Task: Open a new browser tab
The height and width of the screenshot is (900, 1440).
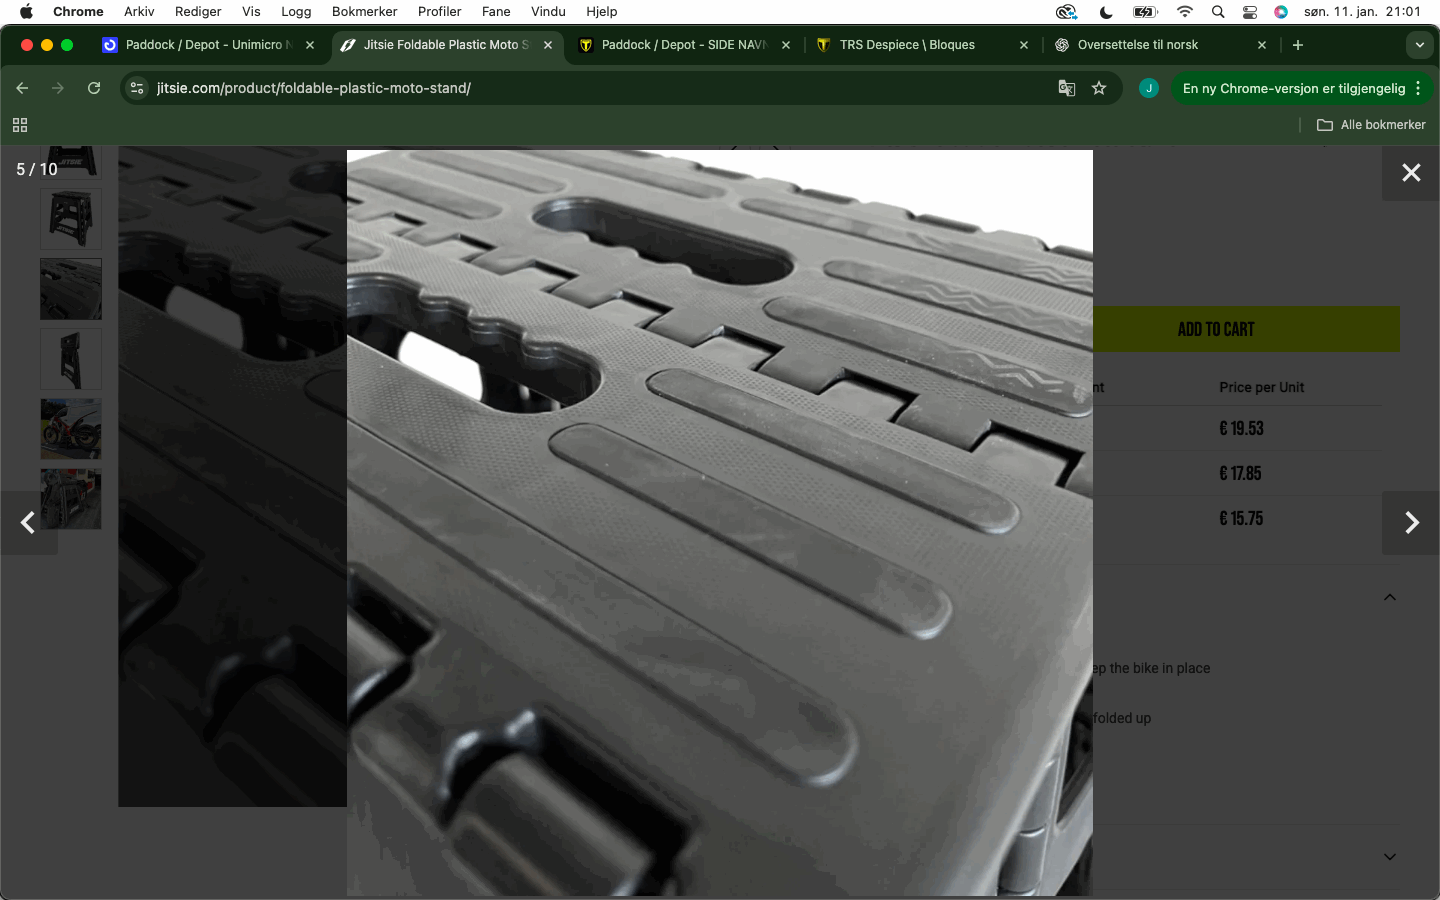Action: tap(1297, 45)
